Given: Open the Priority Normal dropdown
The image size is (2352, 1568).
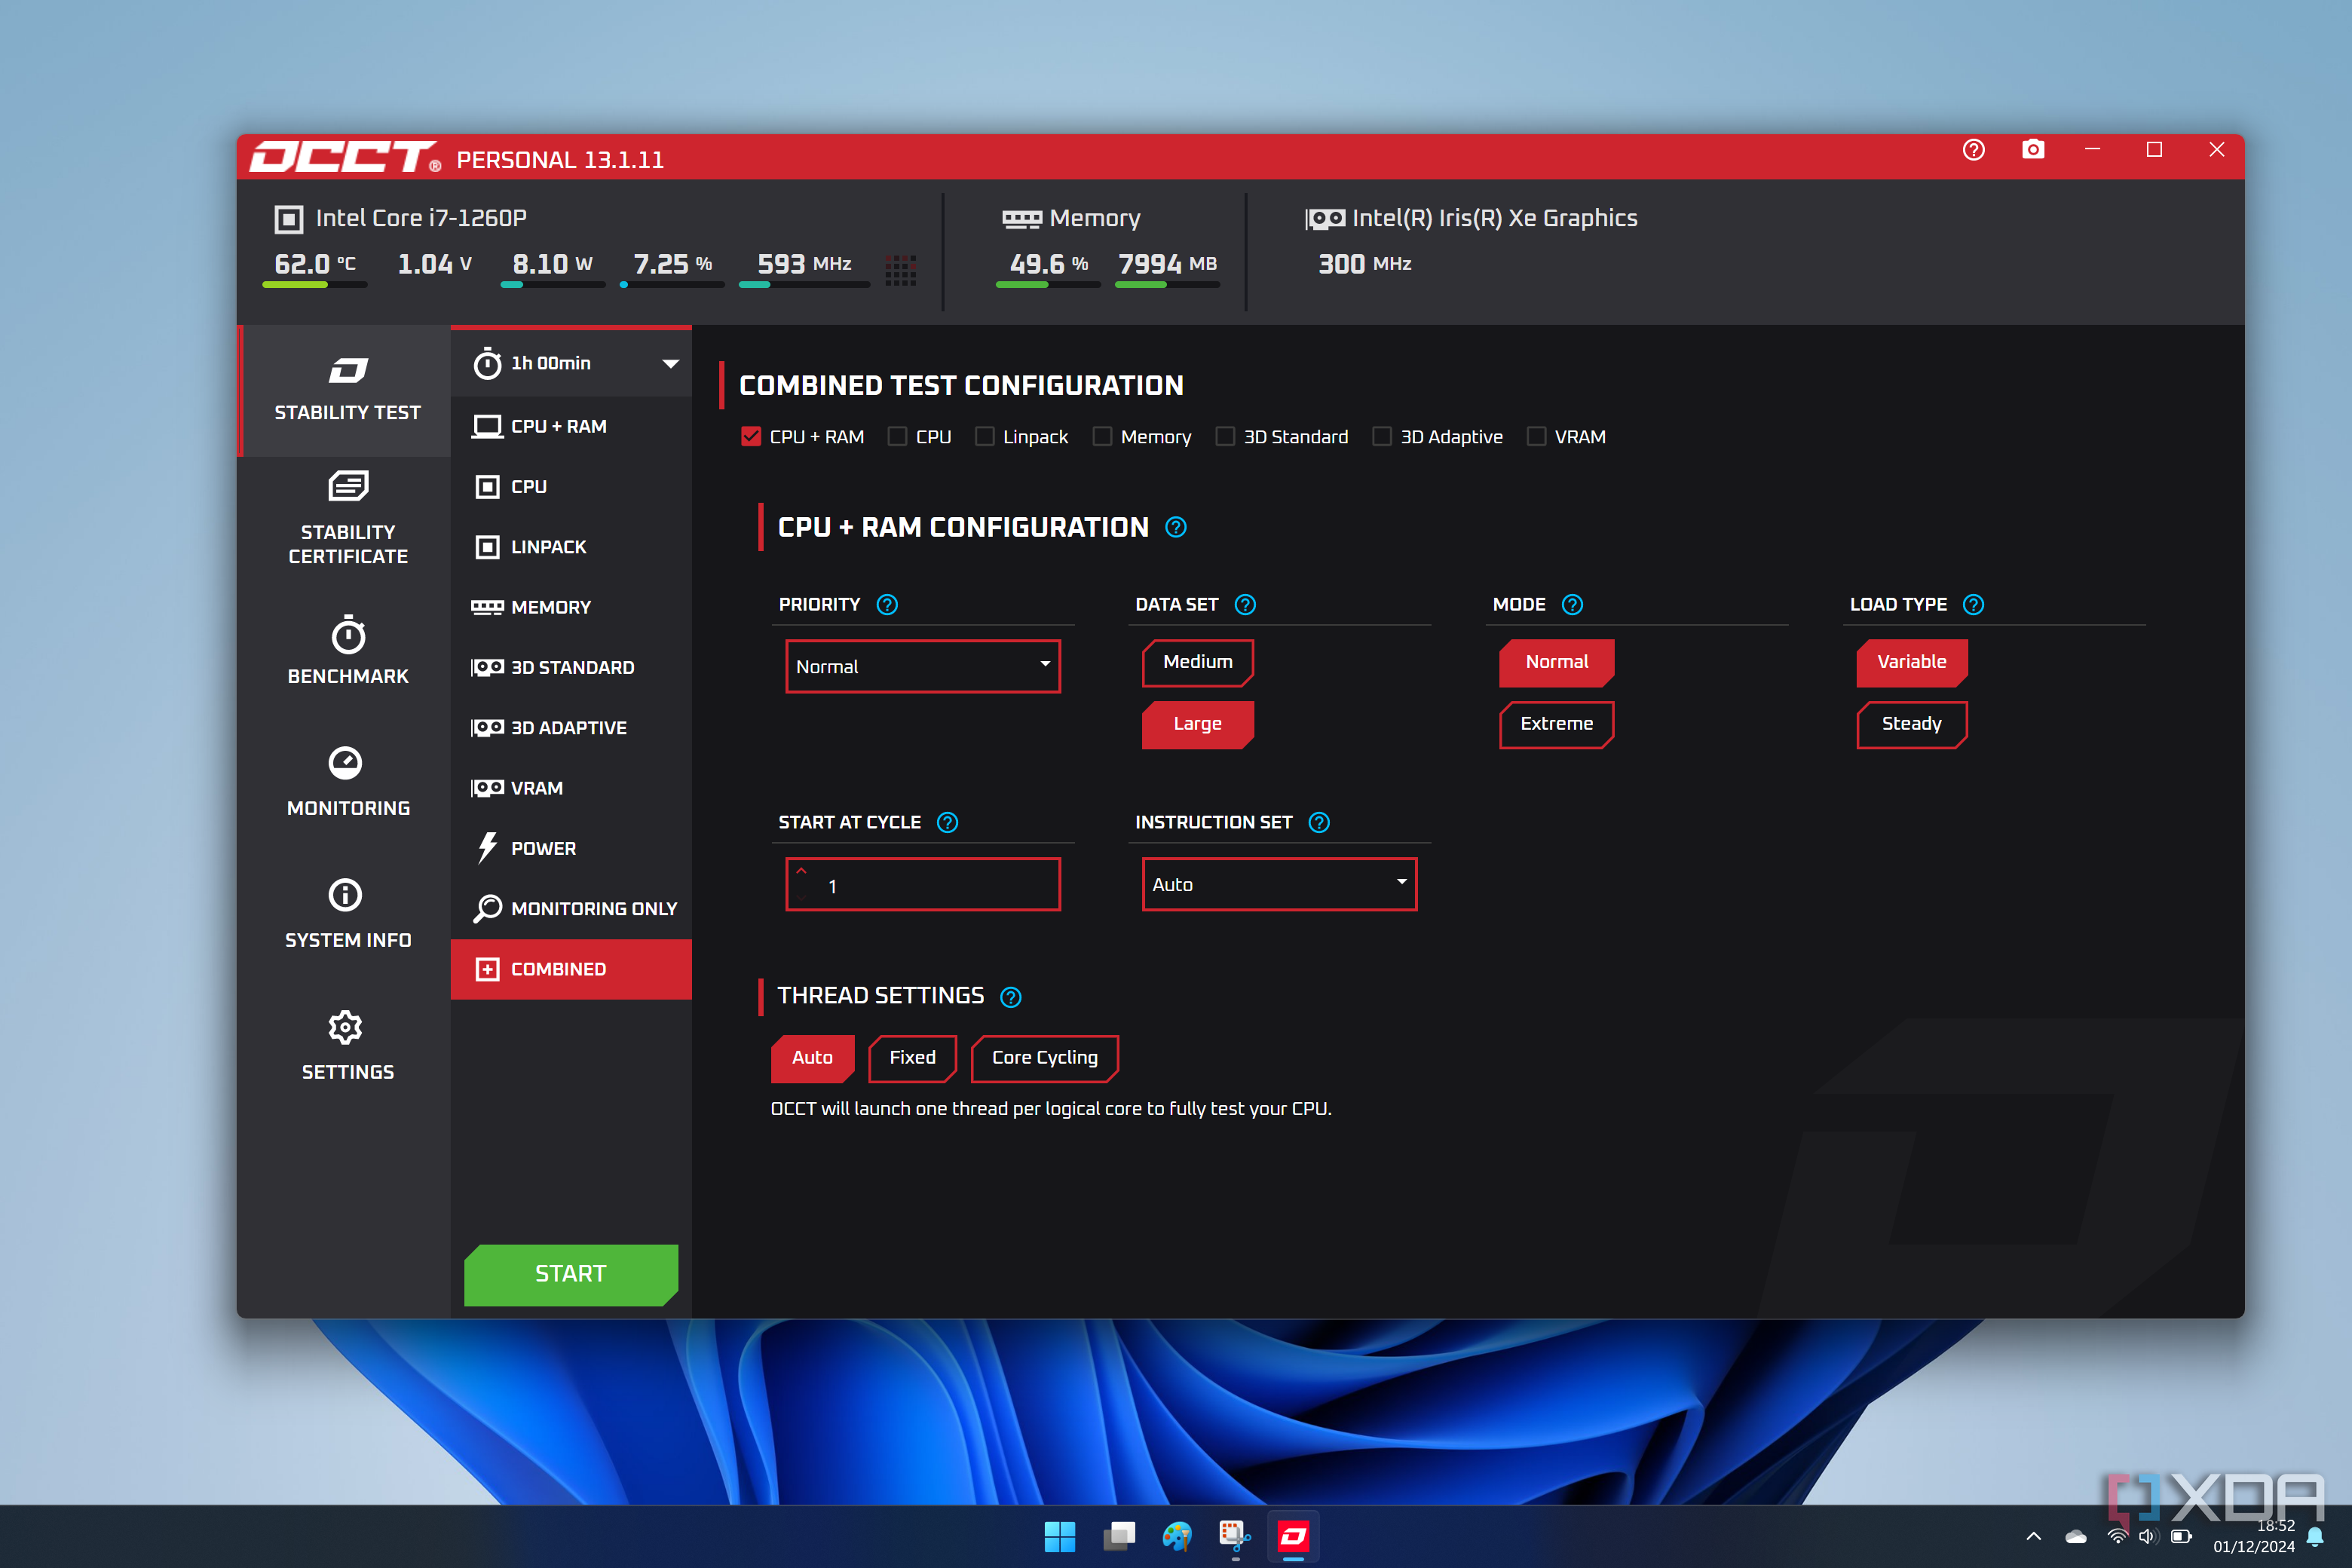Looking at the screenshot, I should 922,667.
